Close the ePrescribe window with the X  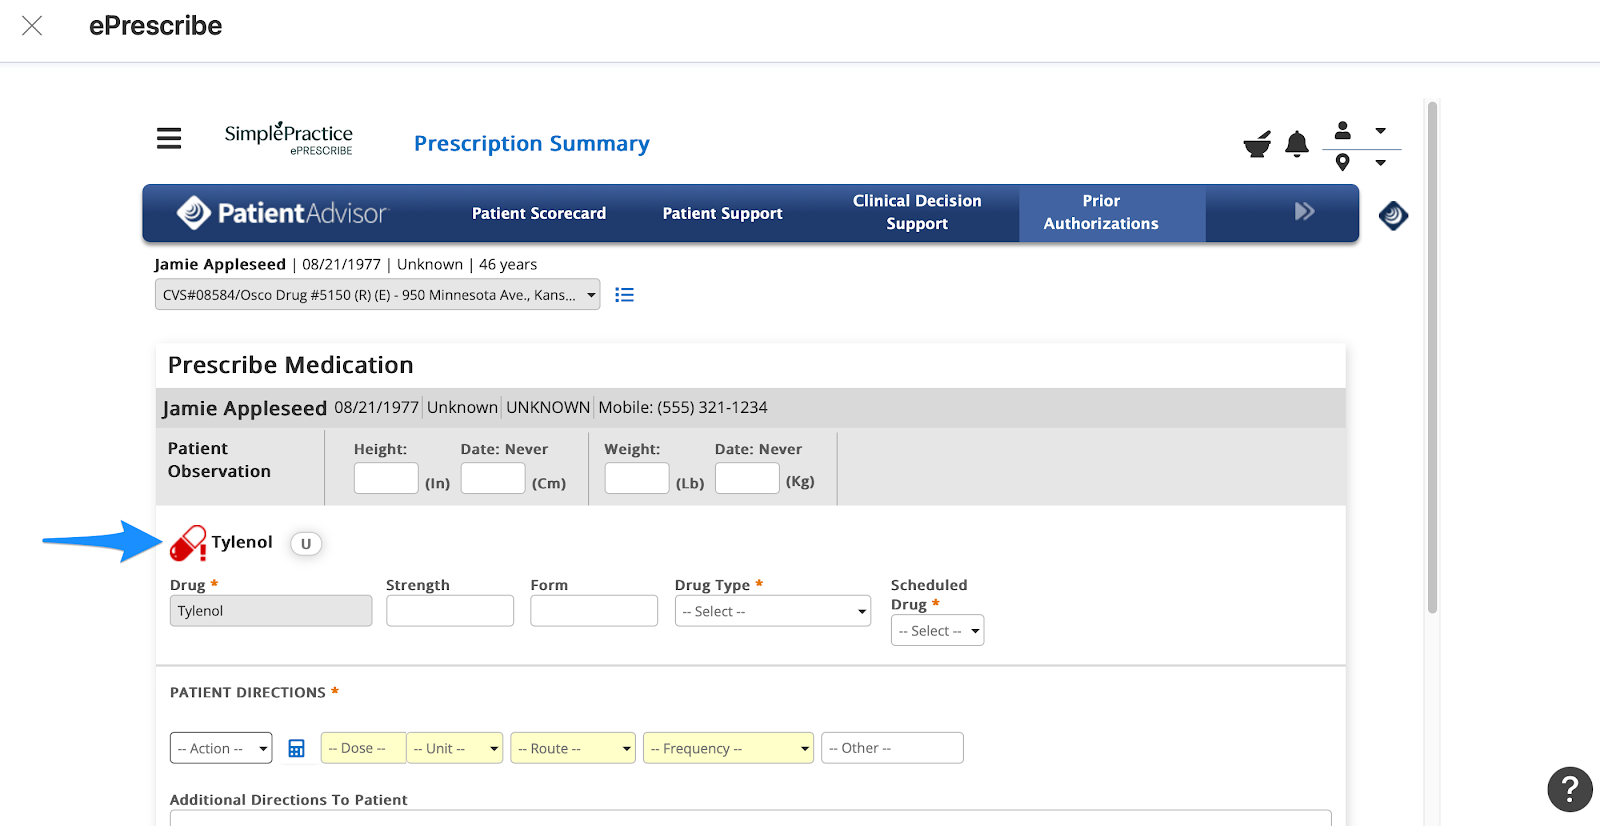(x=32, y=26)
